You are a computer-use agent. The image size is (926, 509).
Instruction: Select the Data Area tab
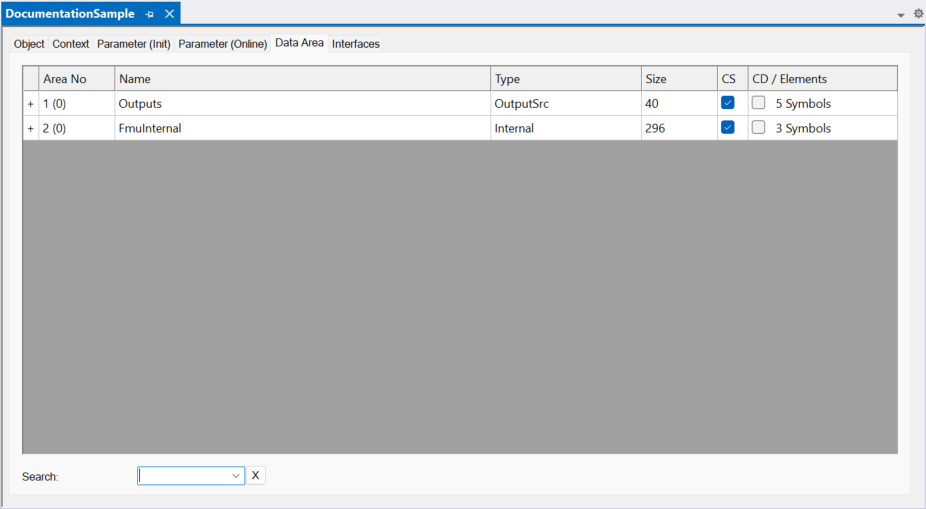(x=299, y=43)
